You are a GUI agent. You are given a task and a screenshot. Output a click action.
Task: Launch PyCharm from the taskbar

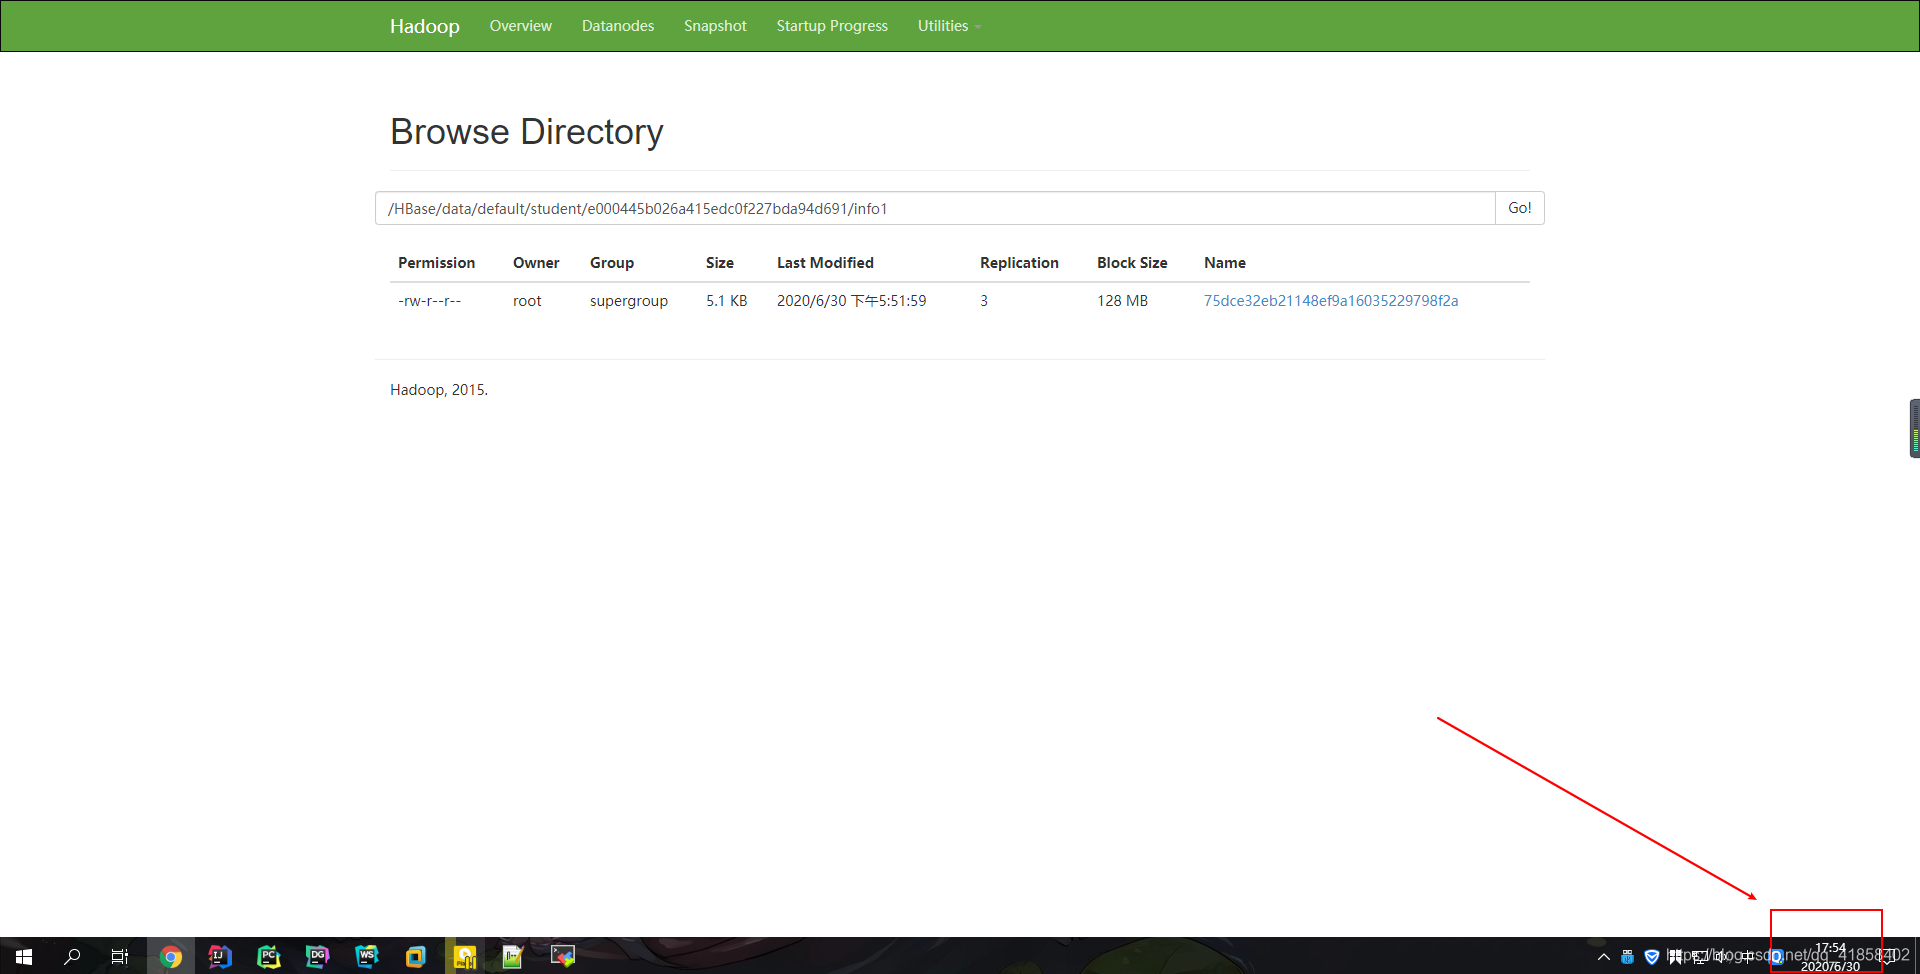(x=269, y=957)
